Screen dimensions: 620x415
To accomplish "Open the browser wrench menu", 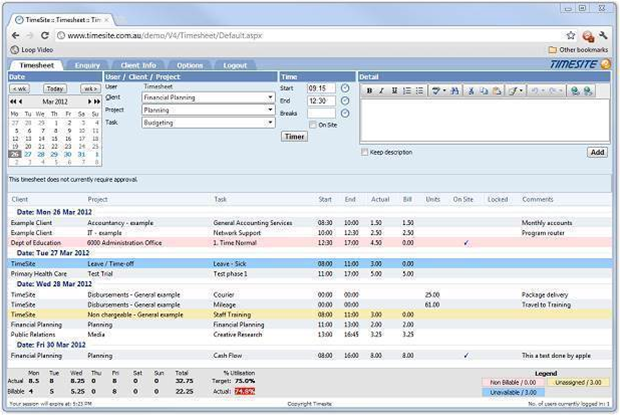I will [x=603, y=36].
